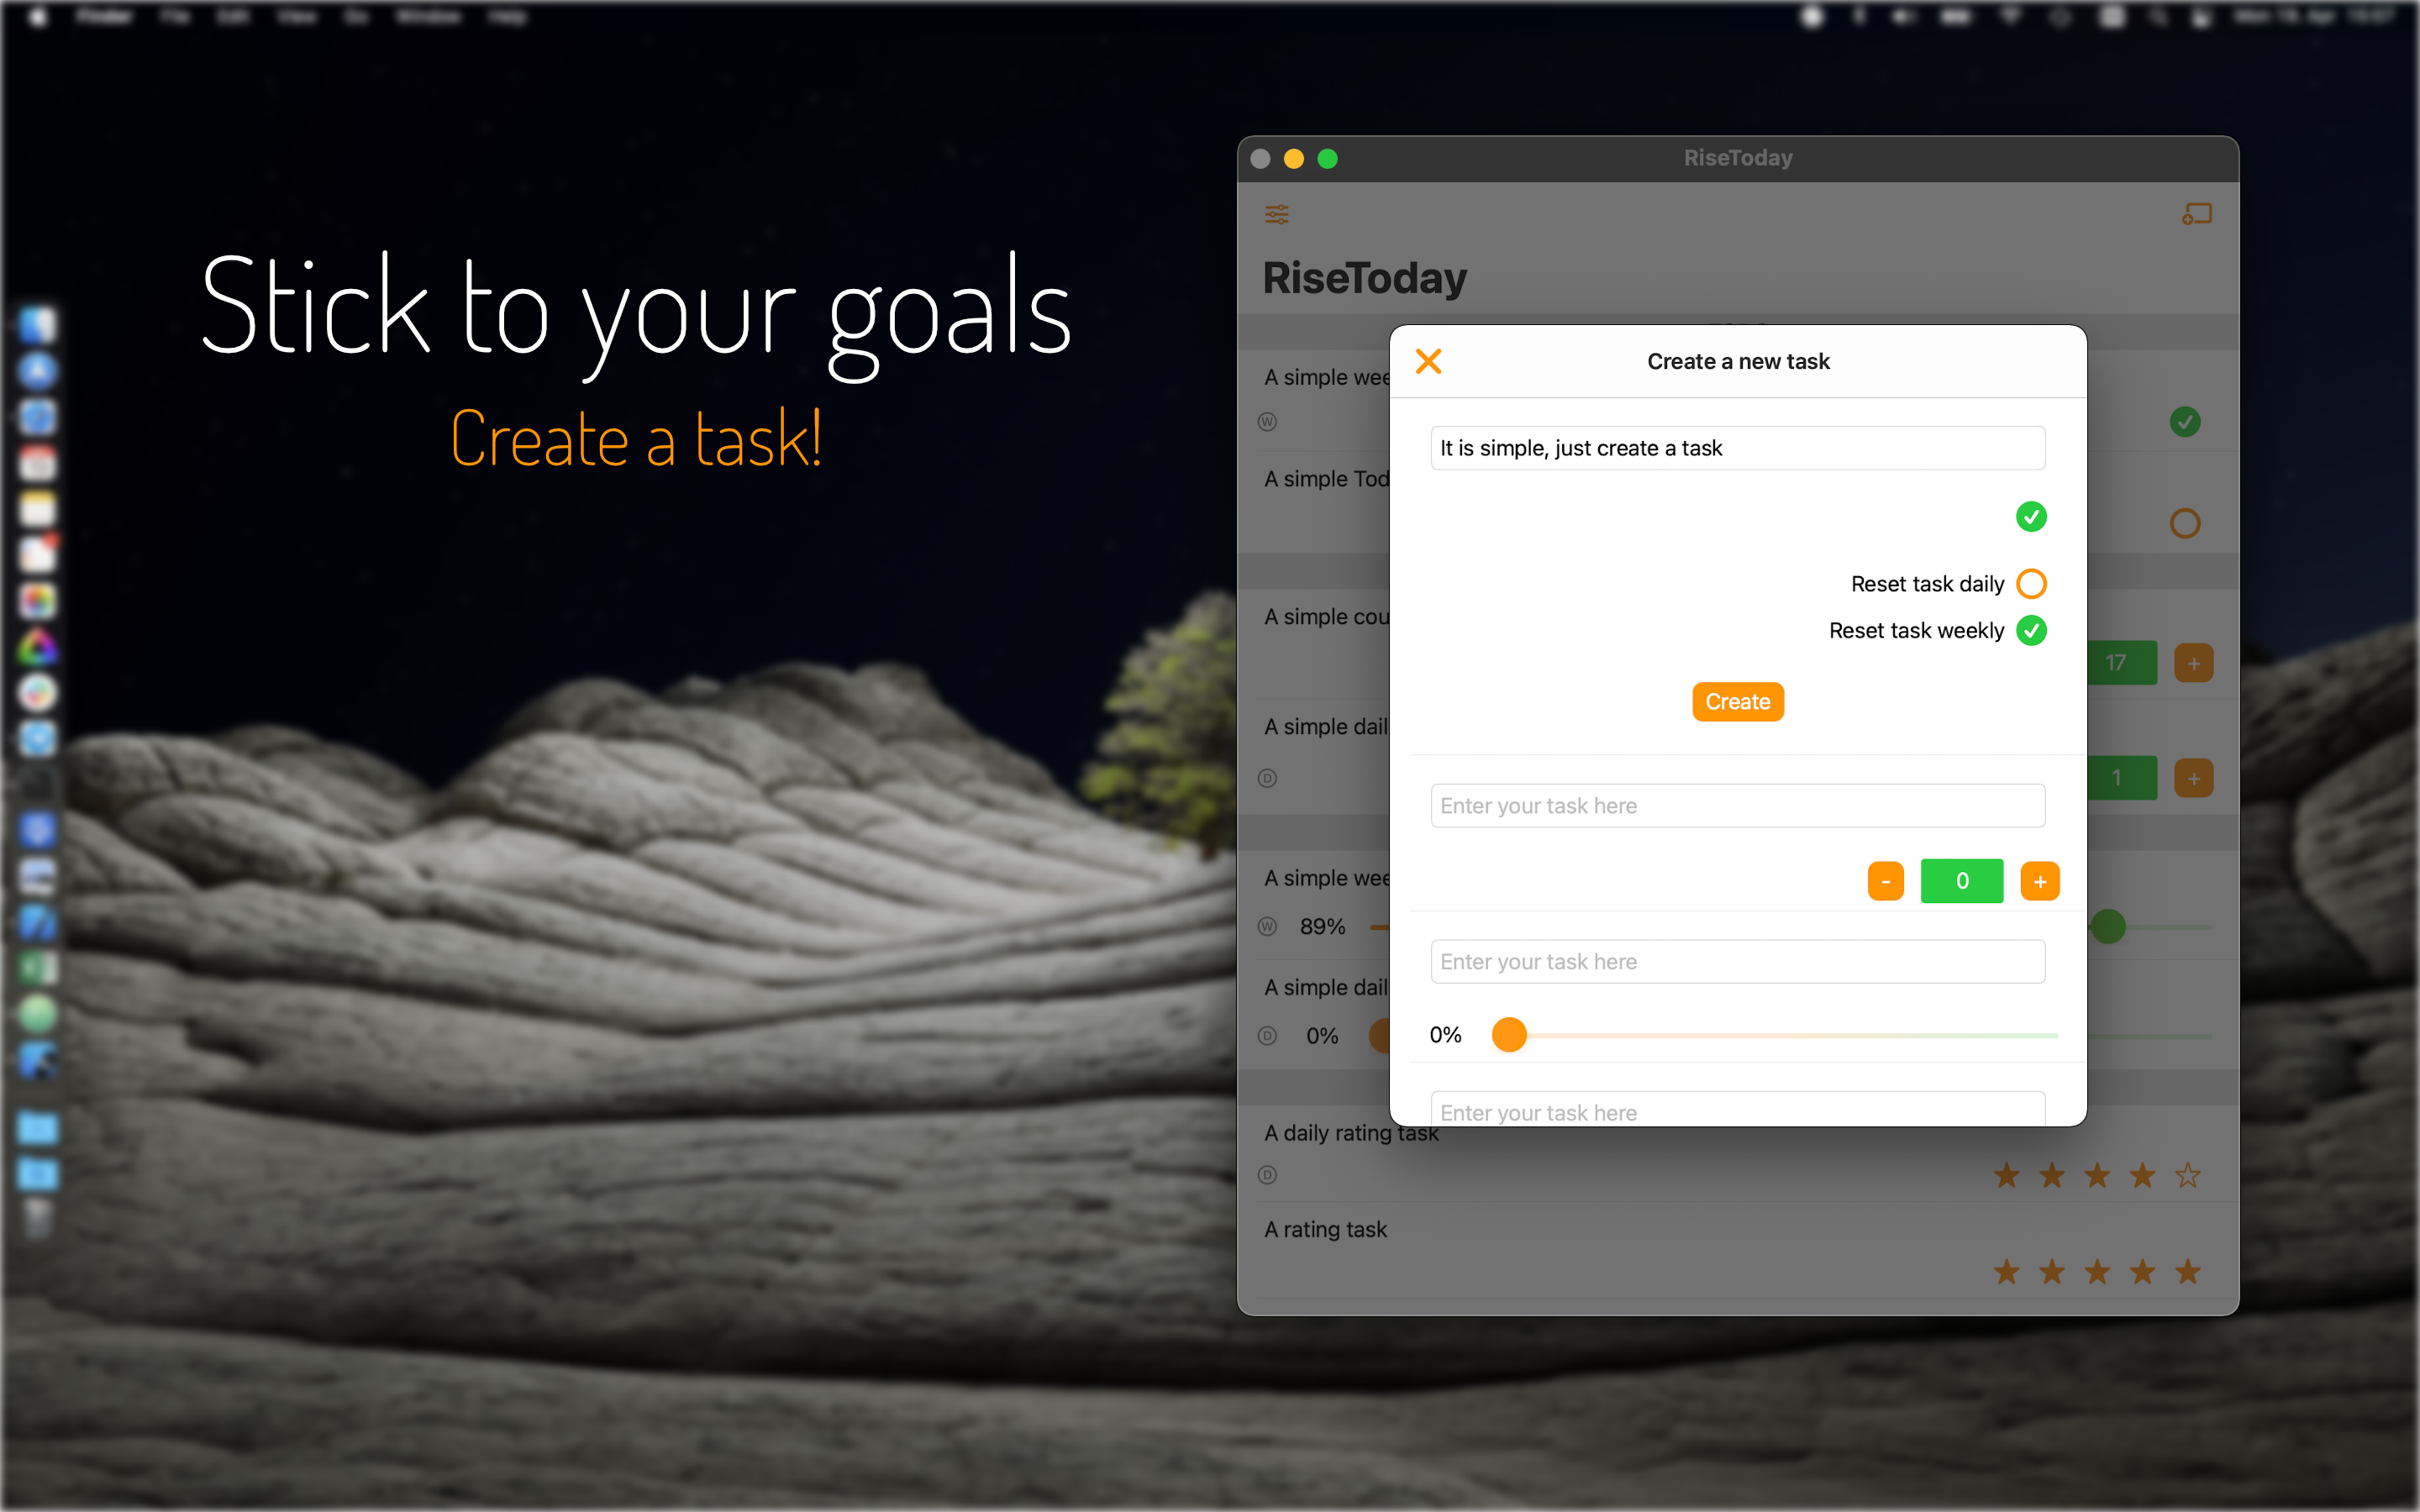Toggle the green completed check on simple weekly task
This screenshot has width=2420, height=1512.
pyautogui.click(x=2185, y=422)
